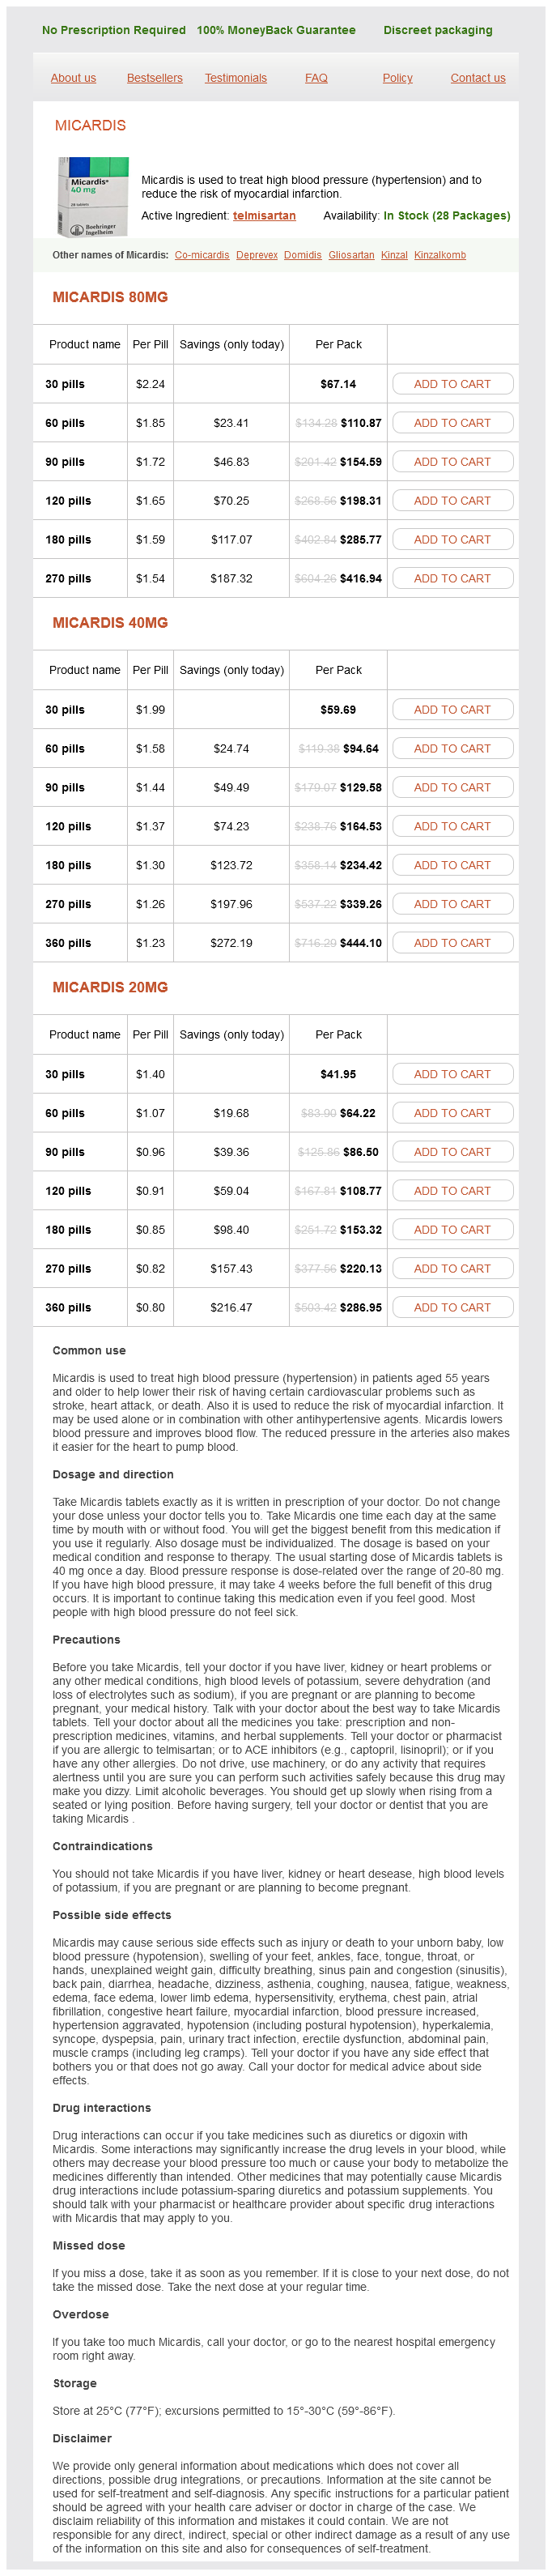This screenshot has height=2576, width=552.
Task: Open the Co-micardis alternate name link
Action: point(202,255)
